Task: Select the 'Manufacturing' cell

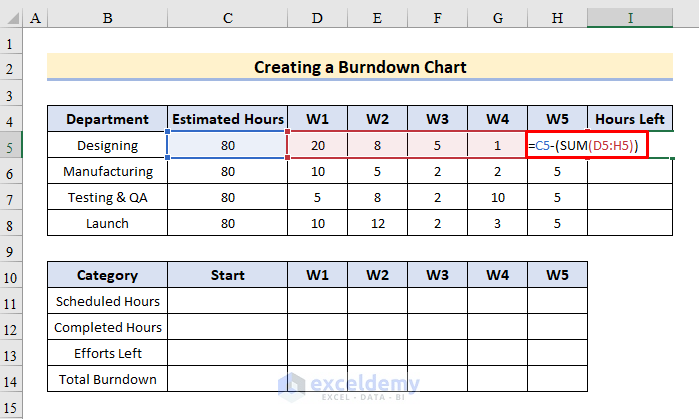Action: (x=107, y=171)
